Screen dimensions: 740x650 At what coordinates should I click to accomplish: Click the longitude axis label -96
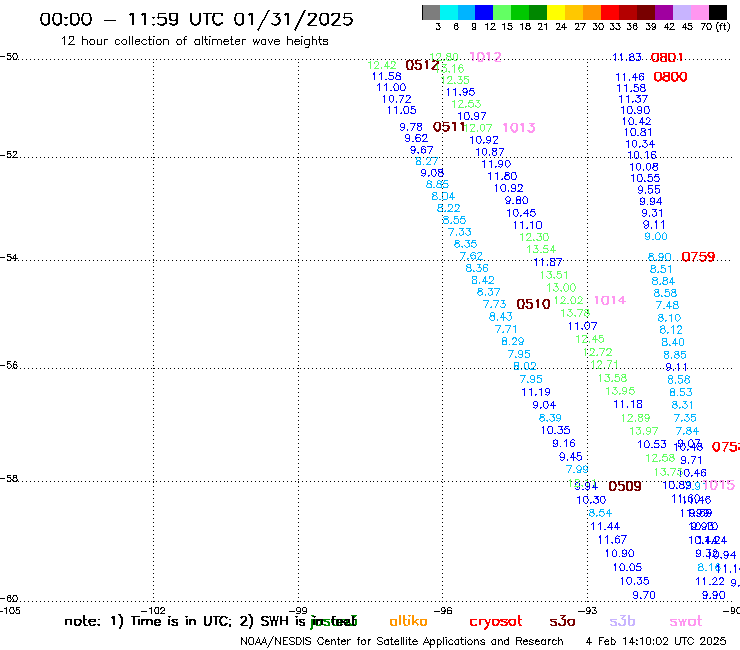click(x=443, y=610)
